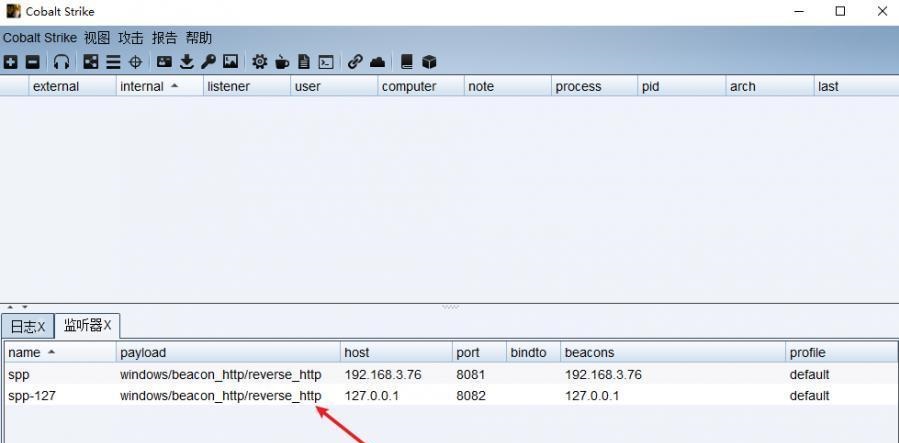Open the 攻击 menu
The image size is (899, 443).
point(131,38)
